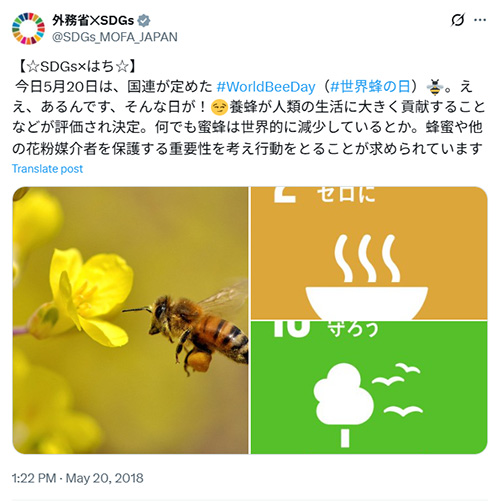This screenshot has width=500, height=502.
Task: Click the 【☆SDGs×はち☆】 headline line
Action: 76,66
